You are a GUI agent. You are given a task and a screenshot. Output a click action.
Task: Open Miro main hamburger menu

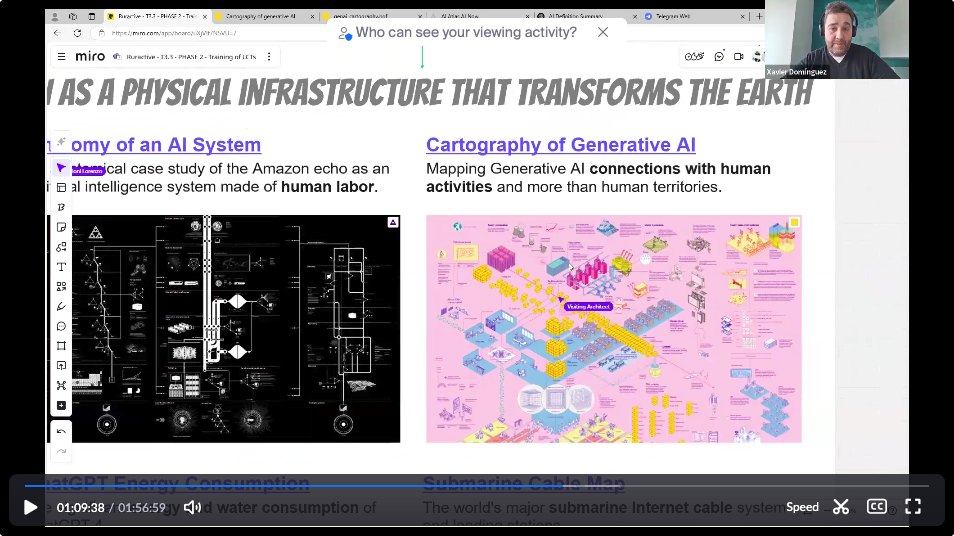pyautogui.click(x=61, y=57)
